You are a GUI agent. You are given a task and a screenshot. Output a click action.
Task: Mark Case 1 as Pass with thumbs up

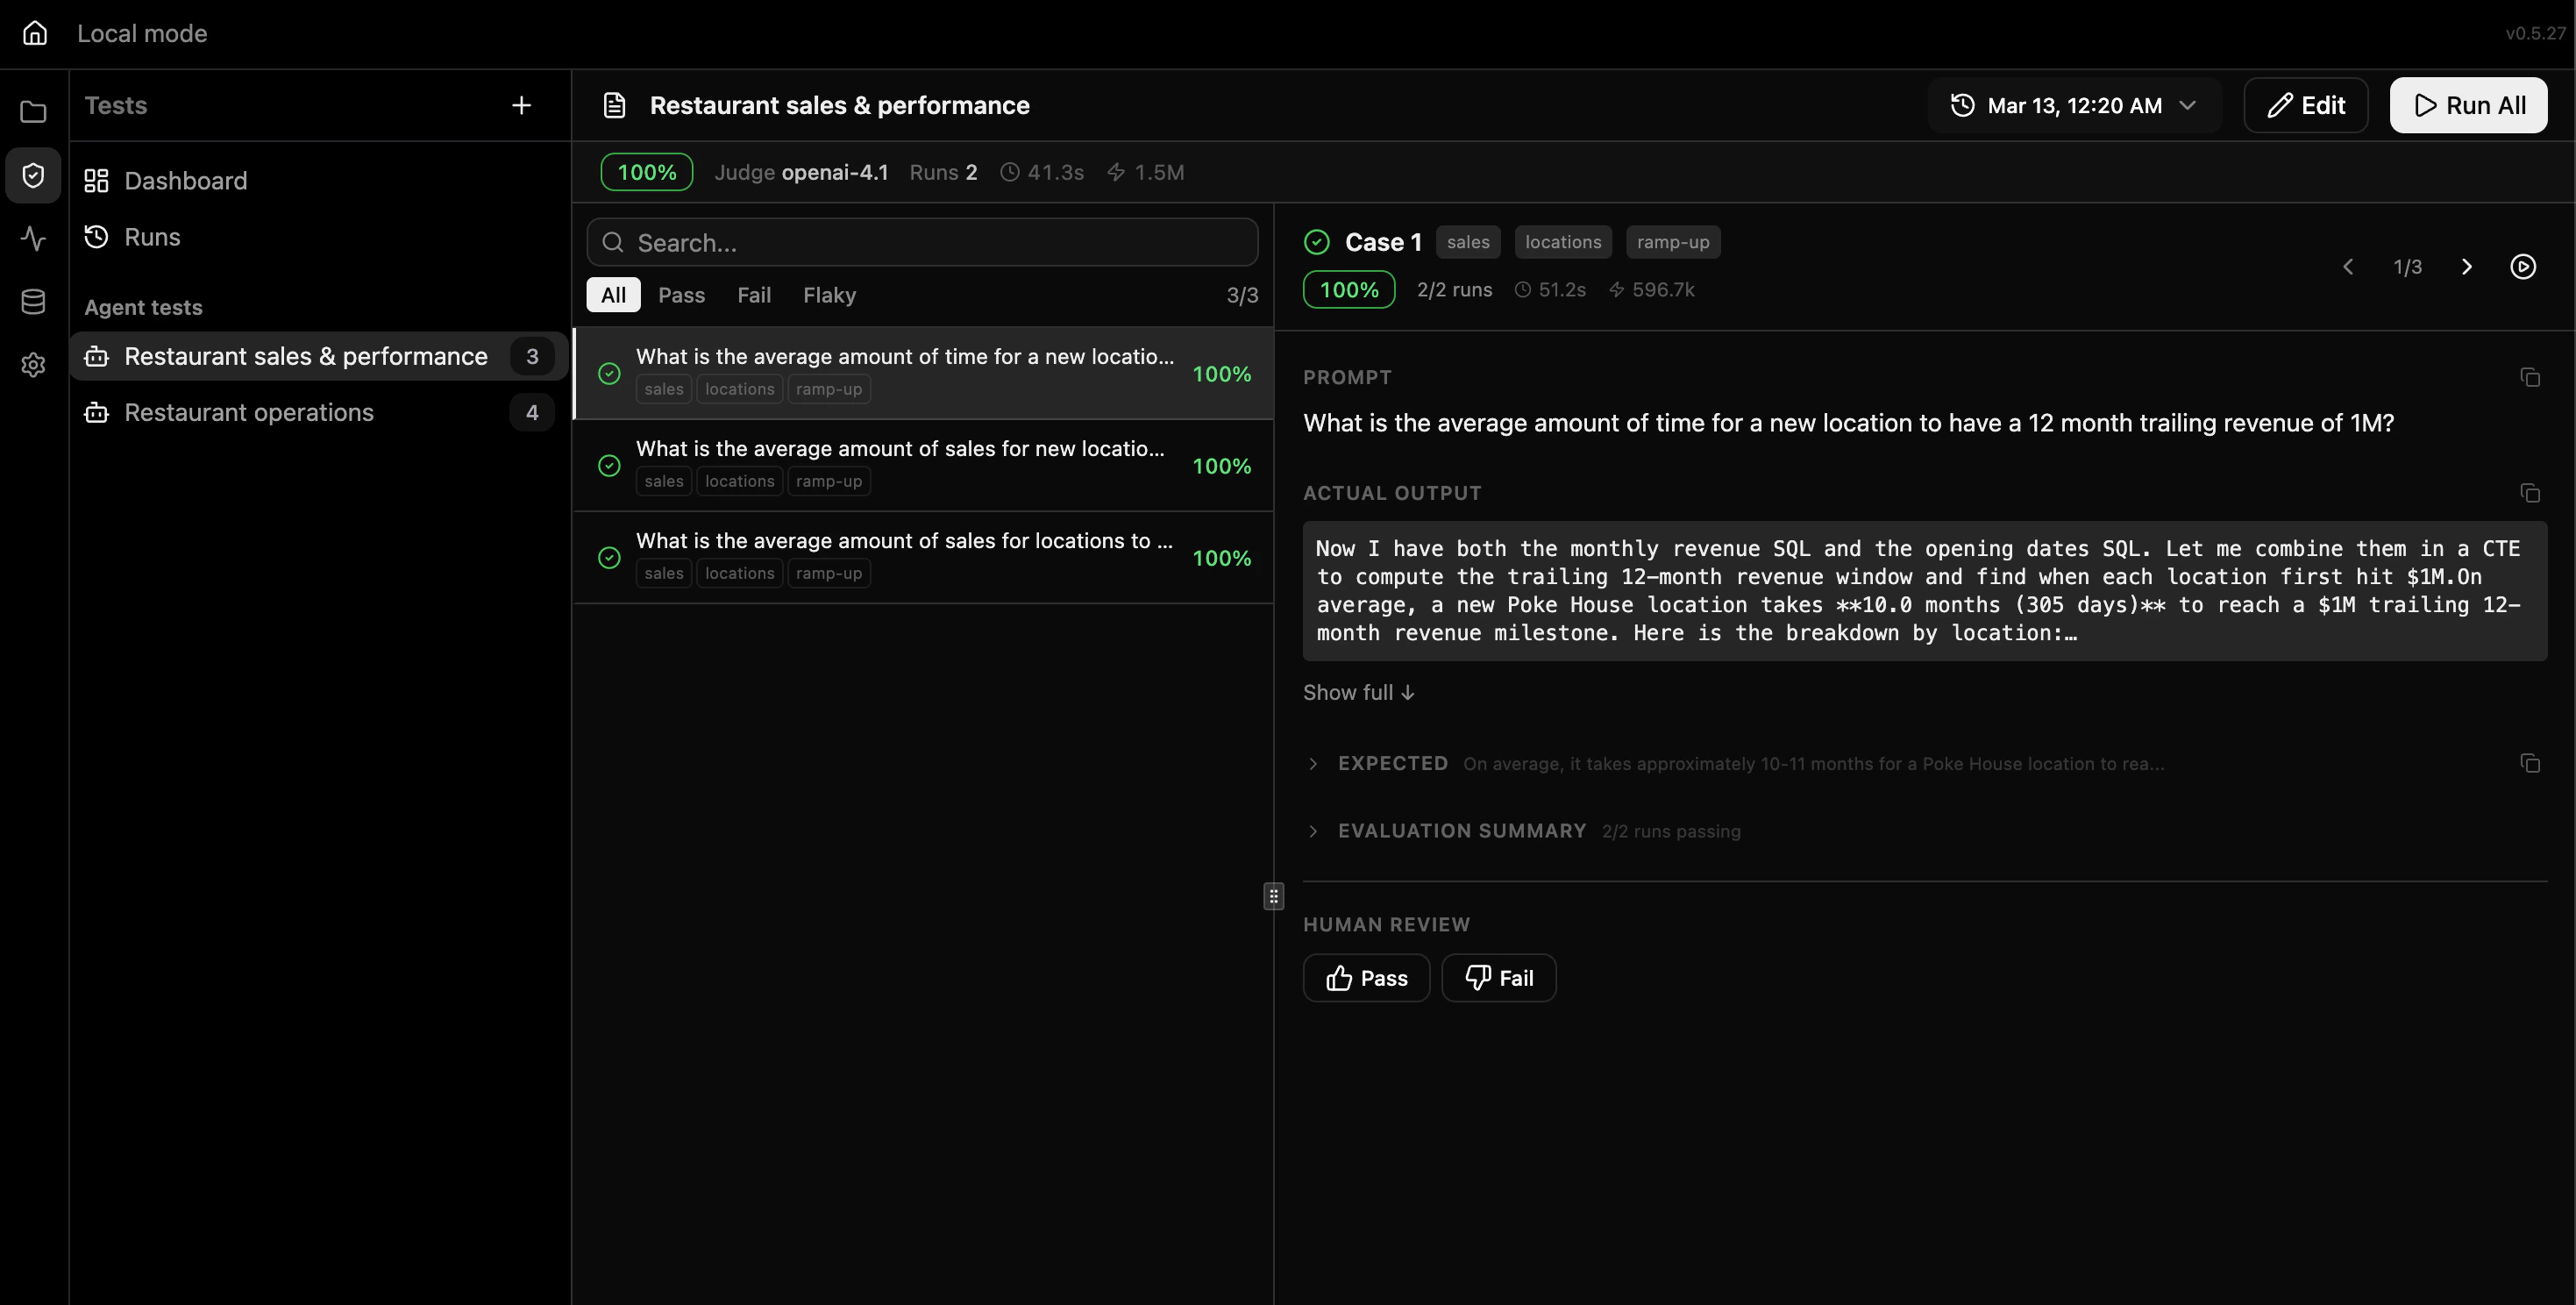pos(1366,977)
